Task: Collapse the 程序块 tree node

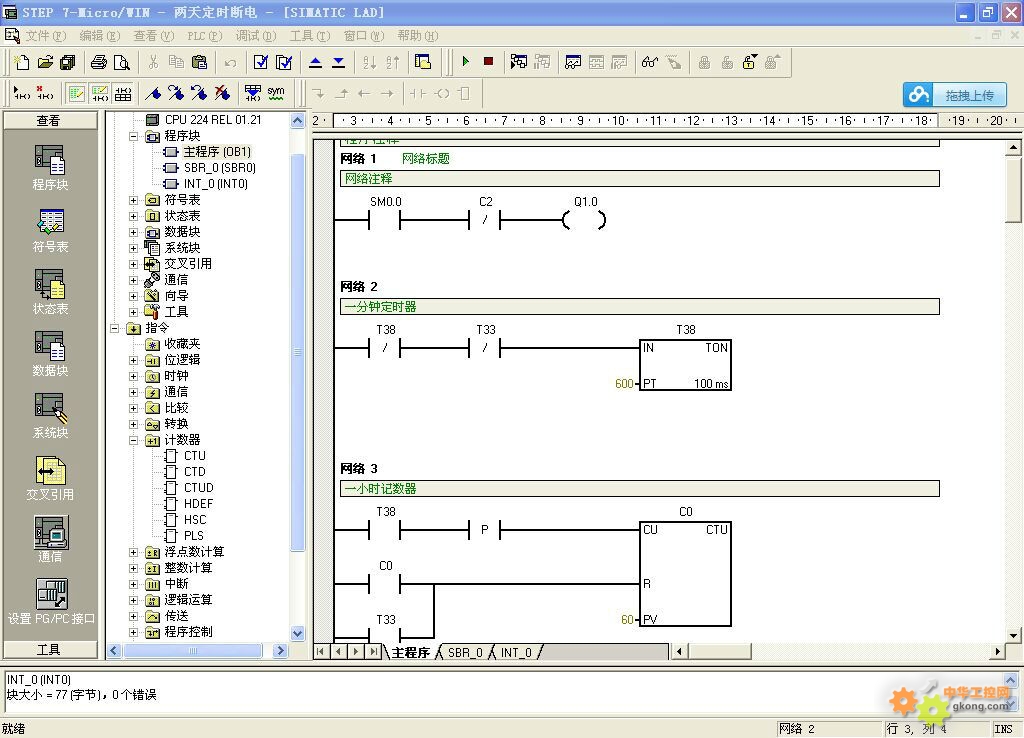Action: 133,136
